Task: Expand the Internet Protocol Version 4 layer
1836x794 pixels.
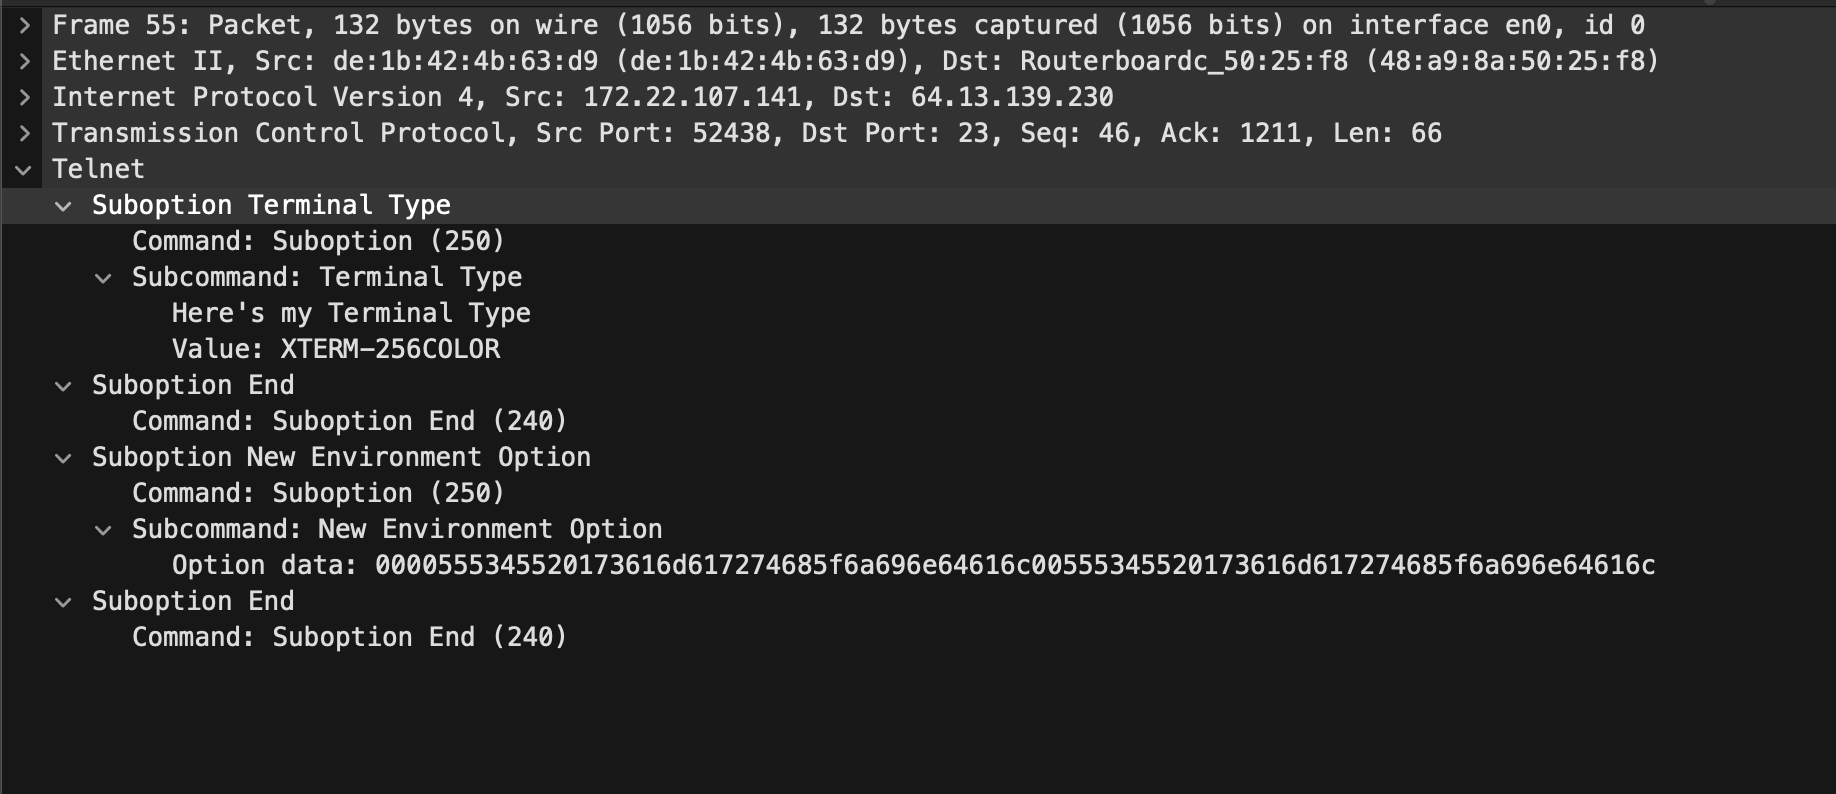Action: point(25,97)
